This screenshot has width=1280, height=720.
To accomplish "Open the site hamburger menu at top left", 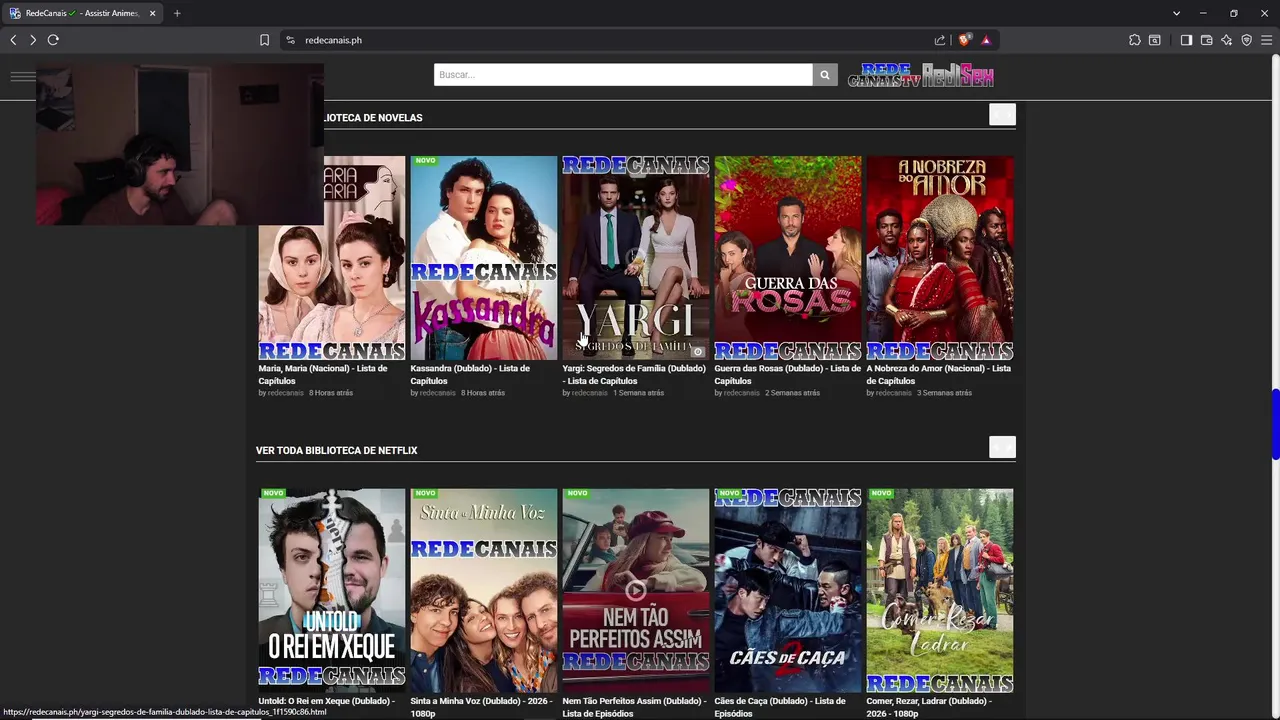I will [x=22, y=76].
